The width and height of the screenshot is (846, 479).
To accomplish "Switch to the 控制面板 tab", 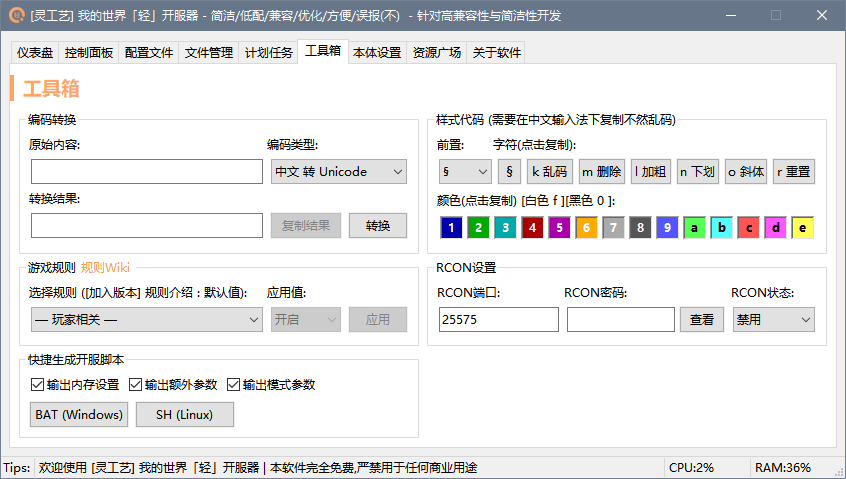I will 88,52.
